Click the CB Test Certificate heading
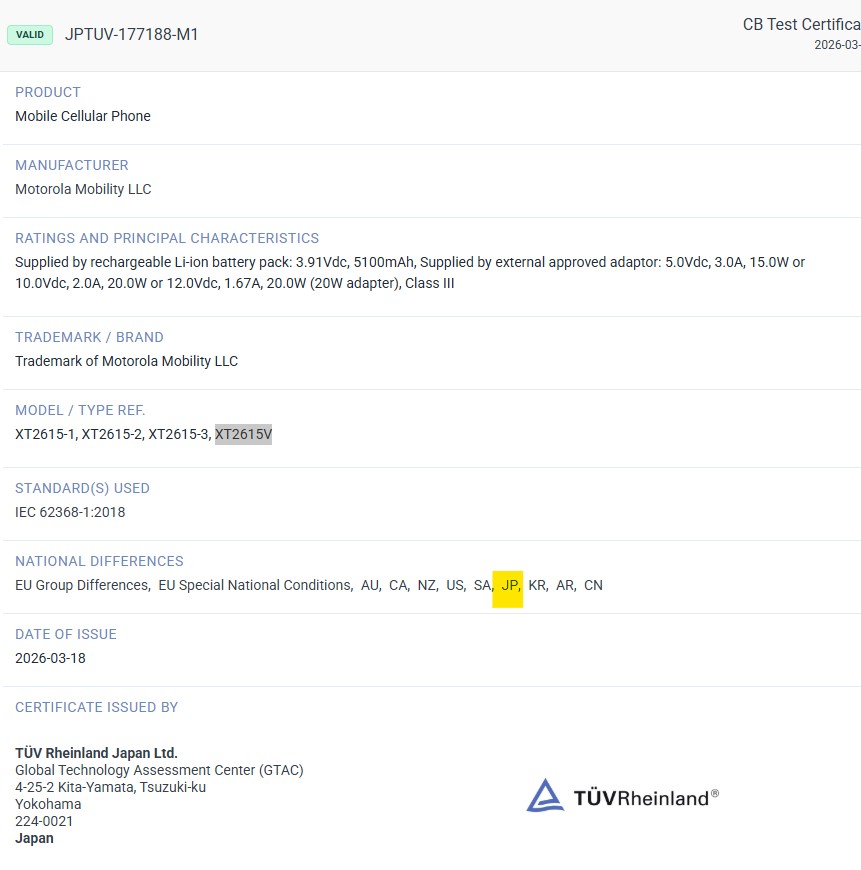The height and width of the screenshot is (870, 861). [x=800, y=25]
